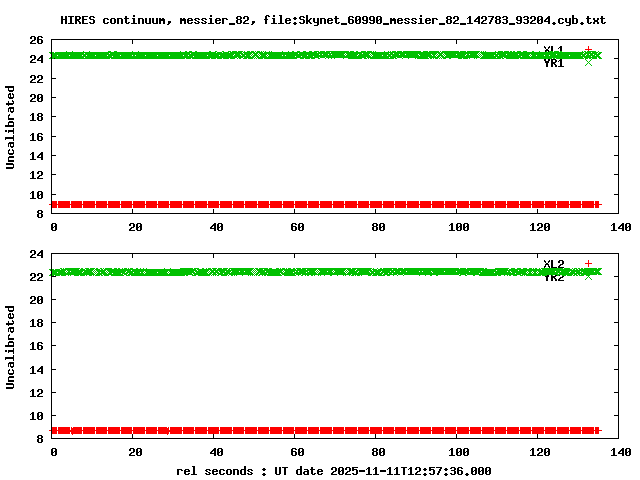Click the bottom plot's Uncalibrated y-axis label
This screenshot has width=640, height=480.
coord(11,347)
